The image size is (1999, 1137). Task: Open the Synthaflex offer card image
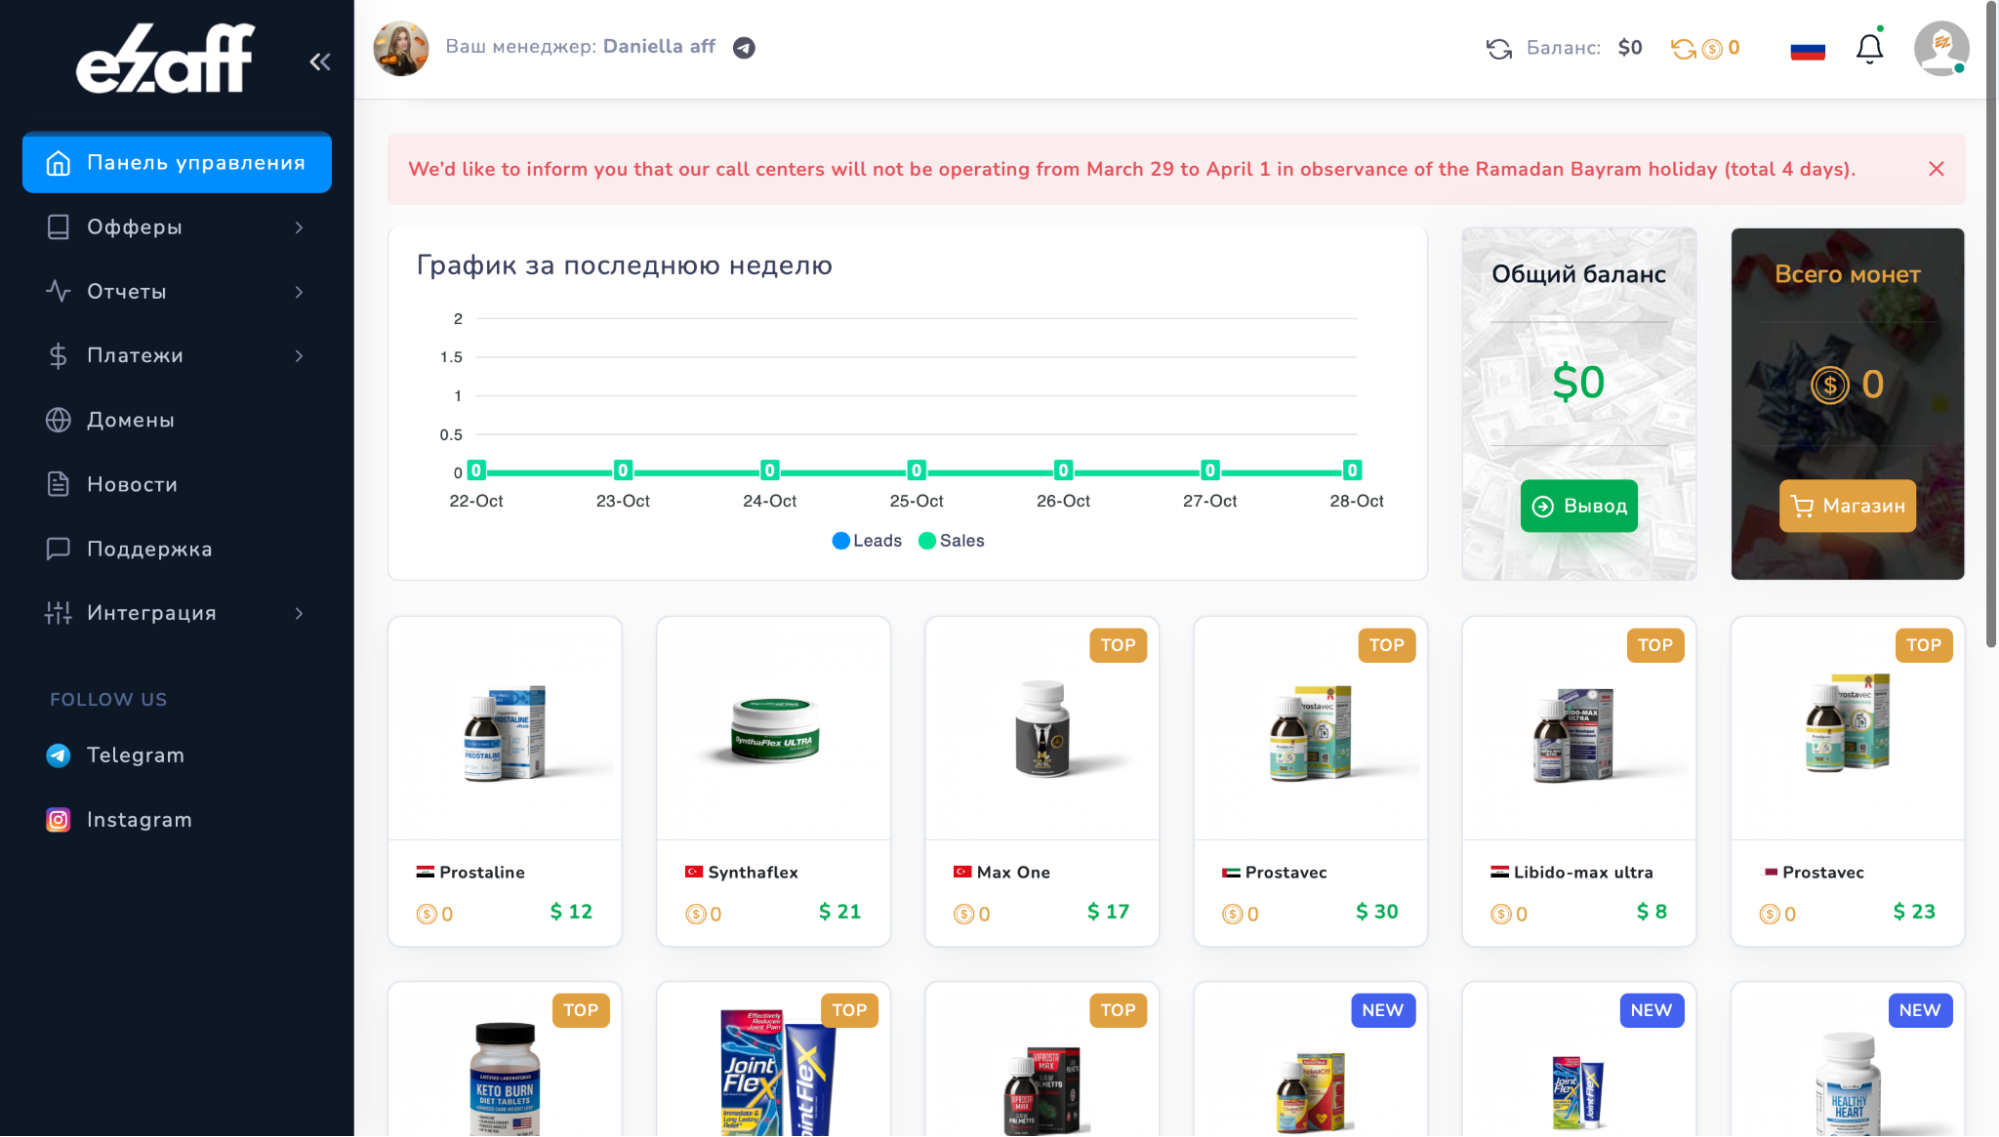773,729
